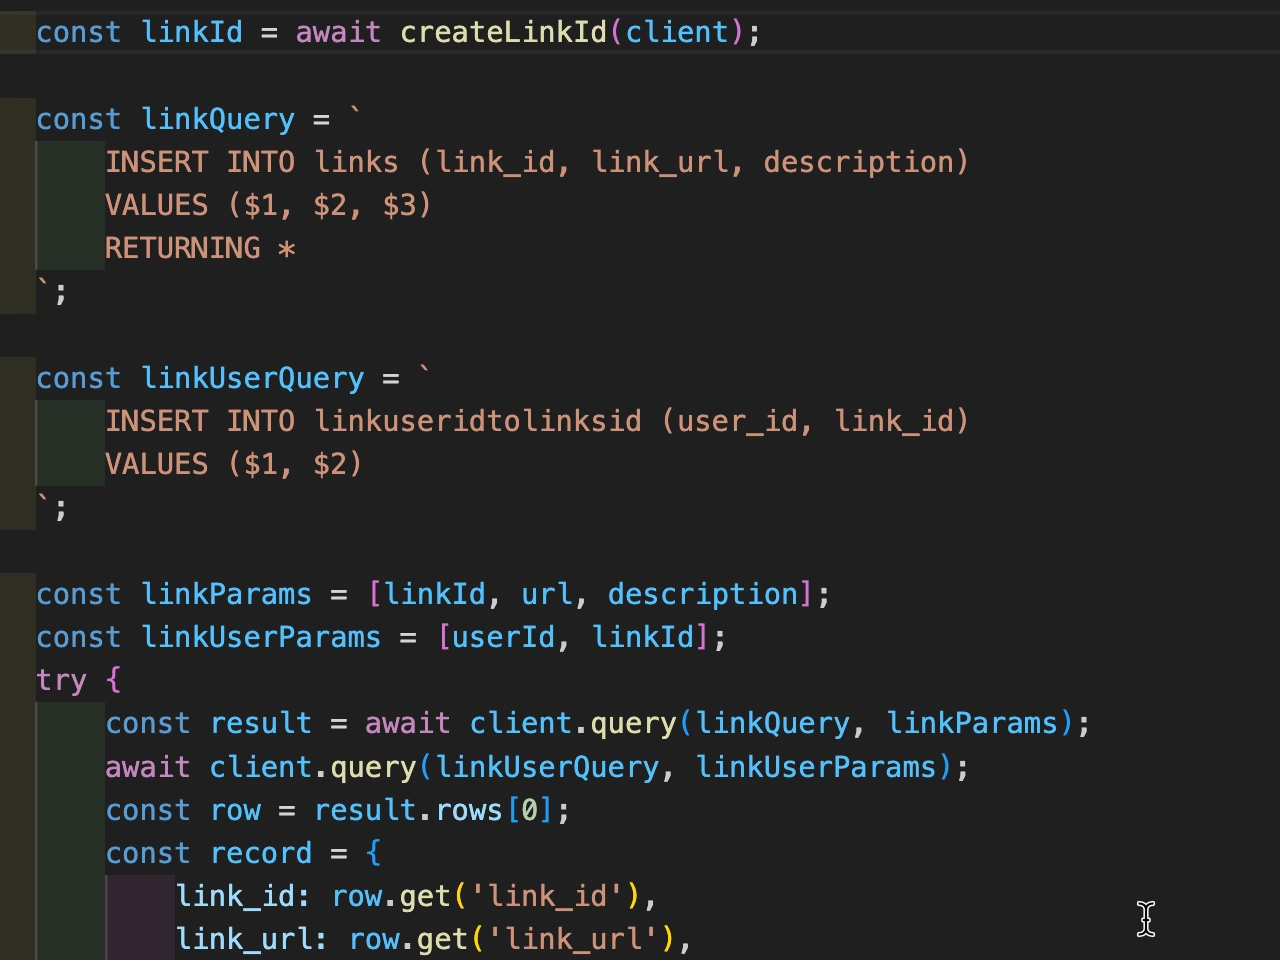This screenshot has width=1280, height=960.
Task: Click 'linkuseridtolinksid' table name
Action: click(x=478, y=421)
